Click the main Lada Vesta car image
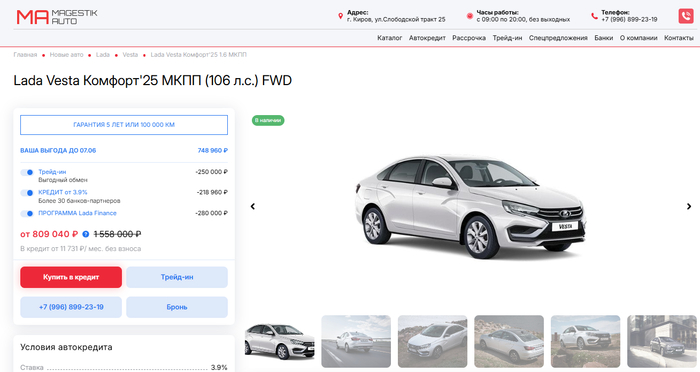 click(471, 206)
